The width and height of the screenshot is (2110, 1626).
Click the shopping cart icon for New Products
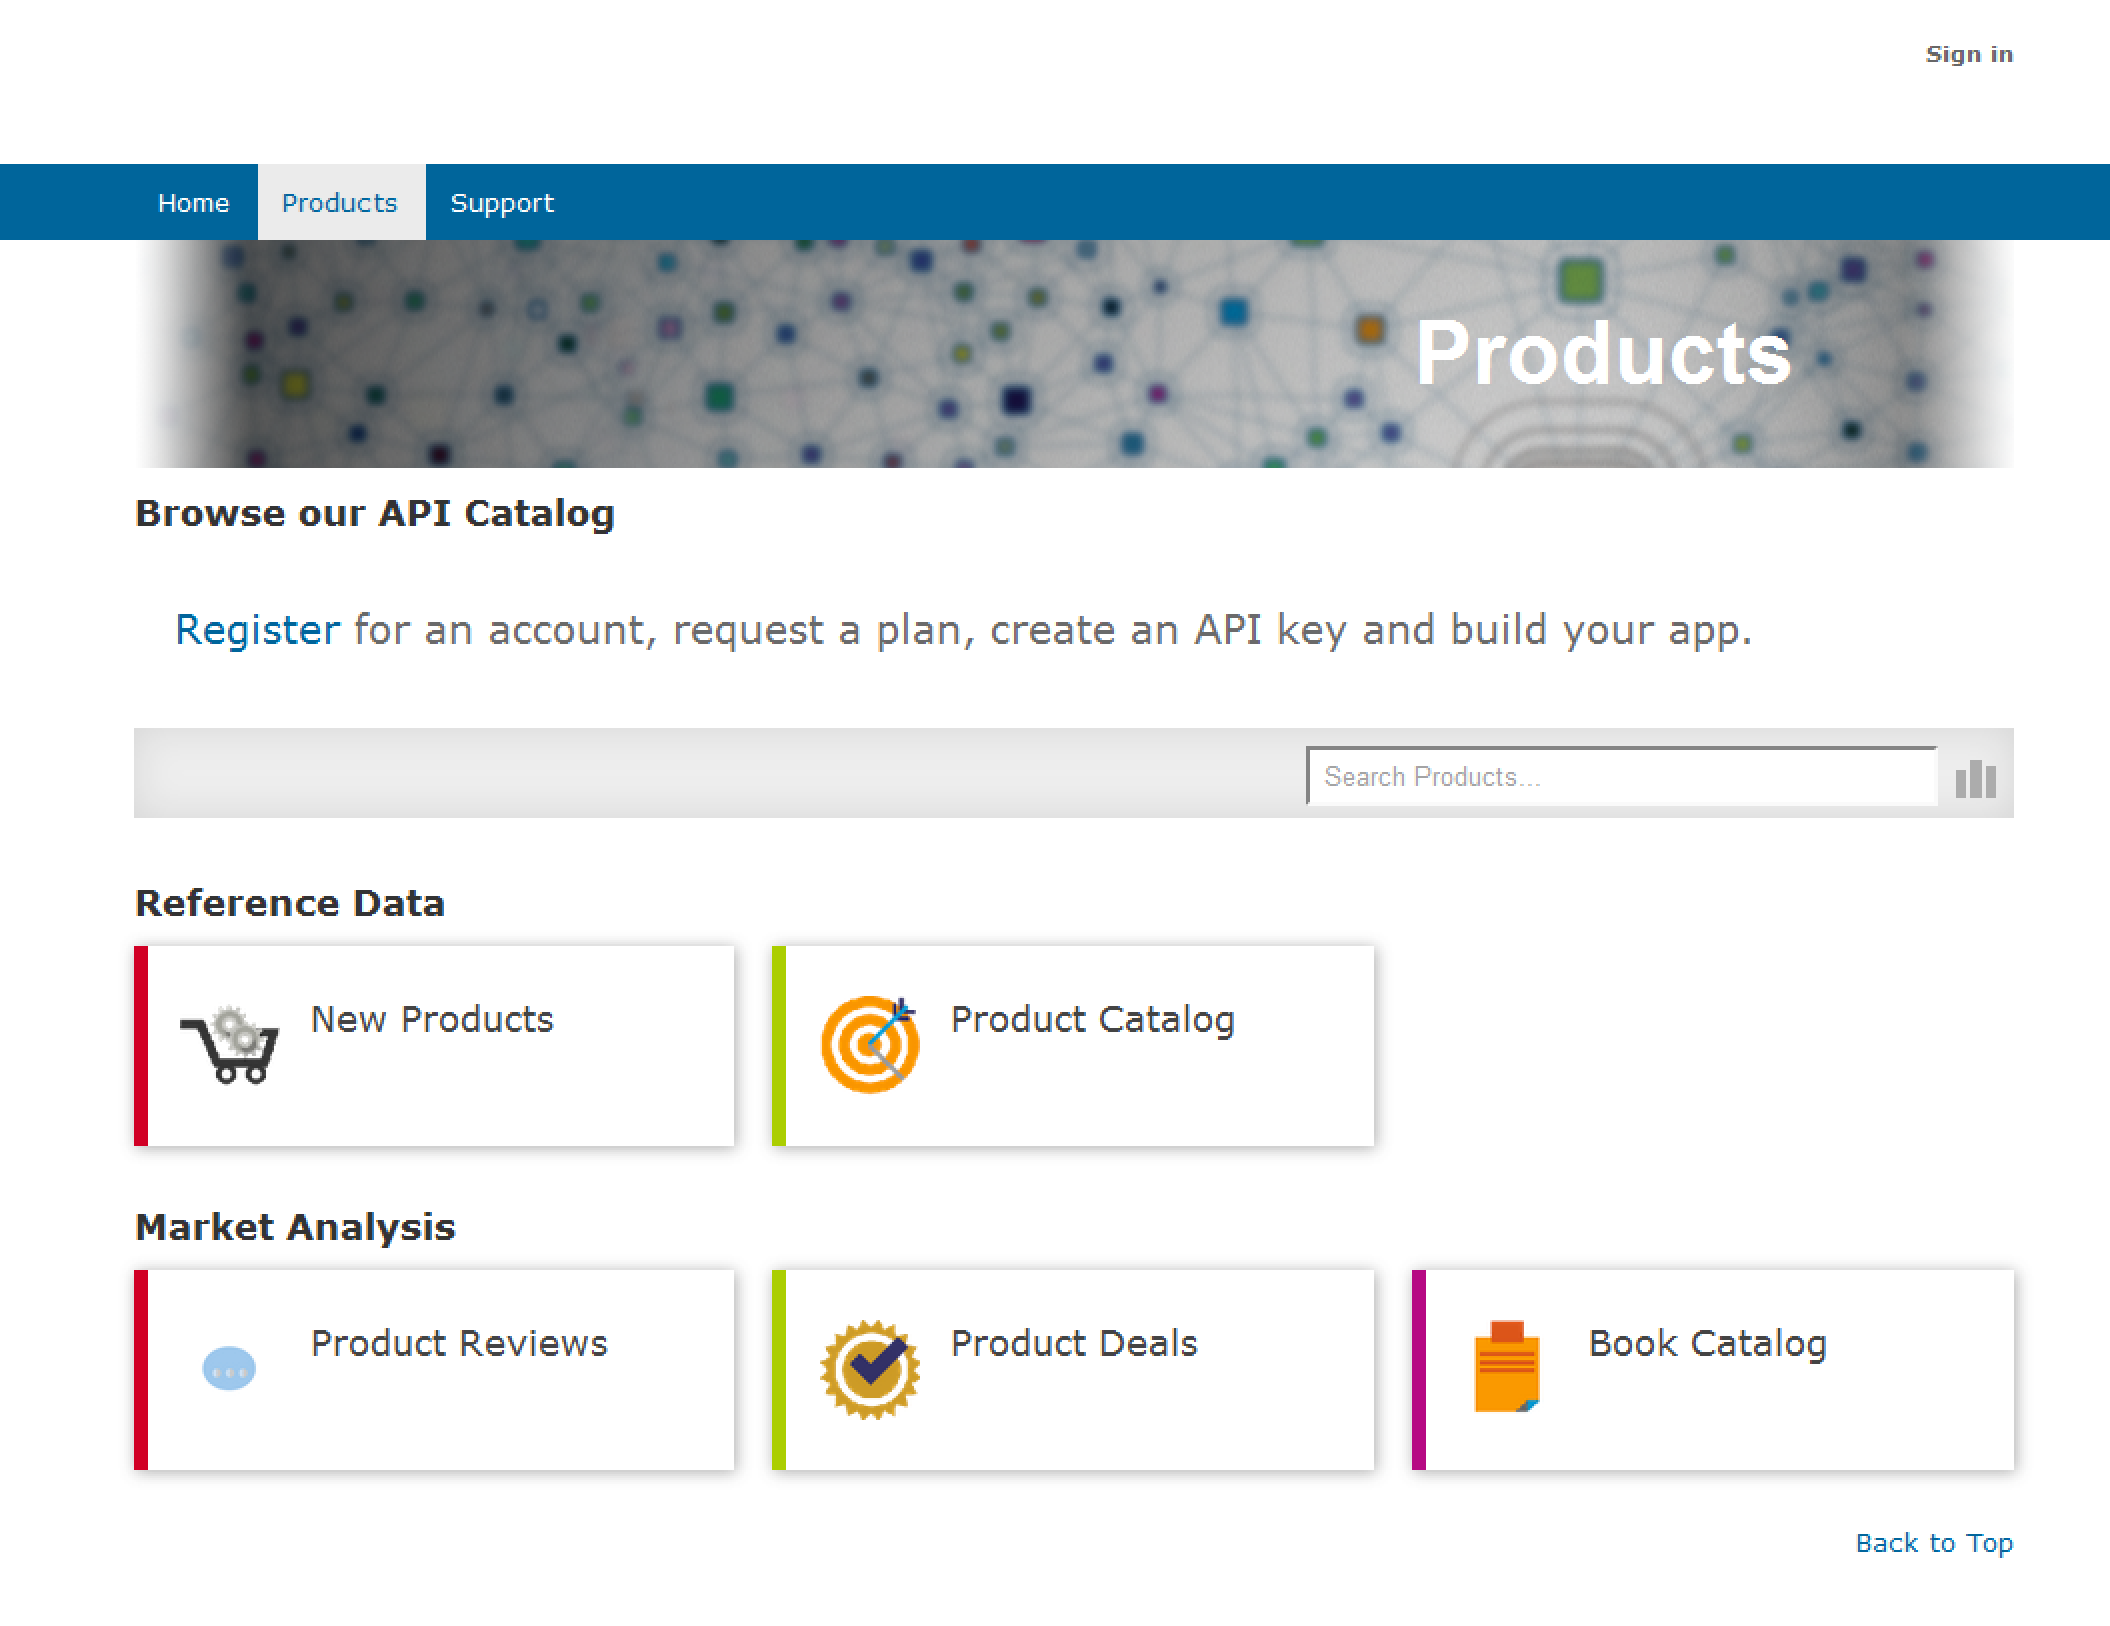pos(230,1045)
